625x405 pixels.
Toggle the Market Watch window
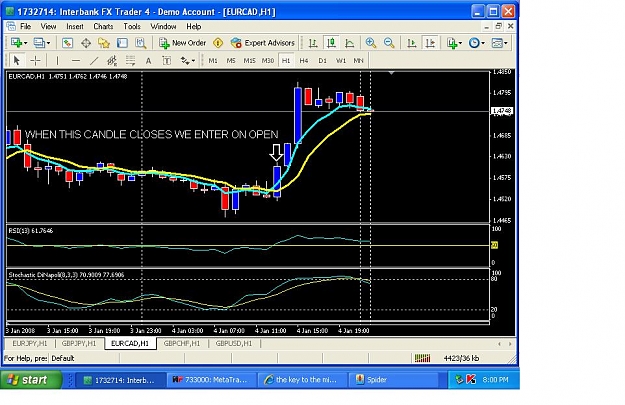tap(67, 43)
